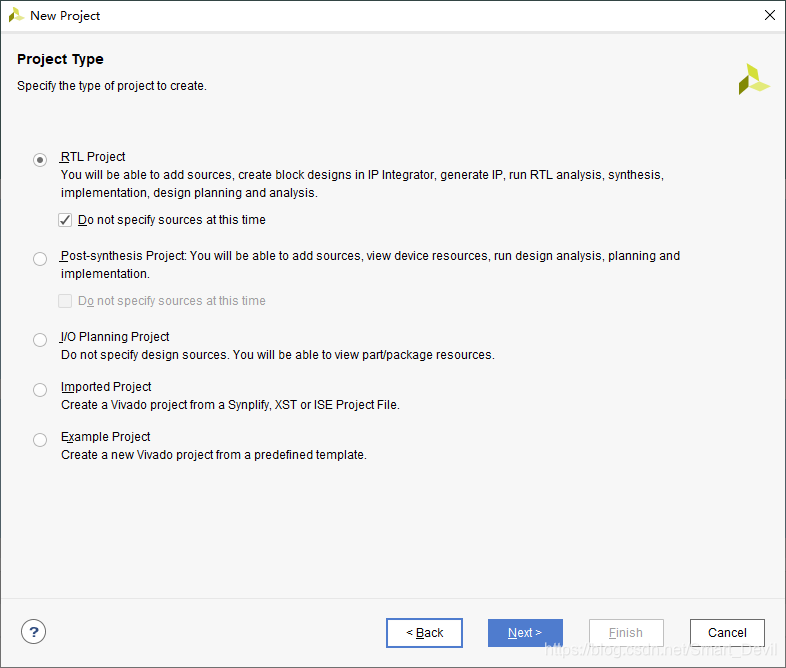Click the 'RTL Project' label text
The width and height of the screenshot is (786, 668).
pos(93,157)
